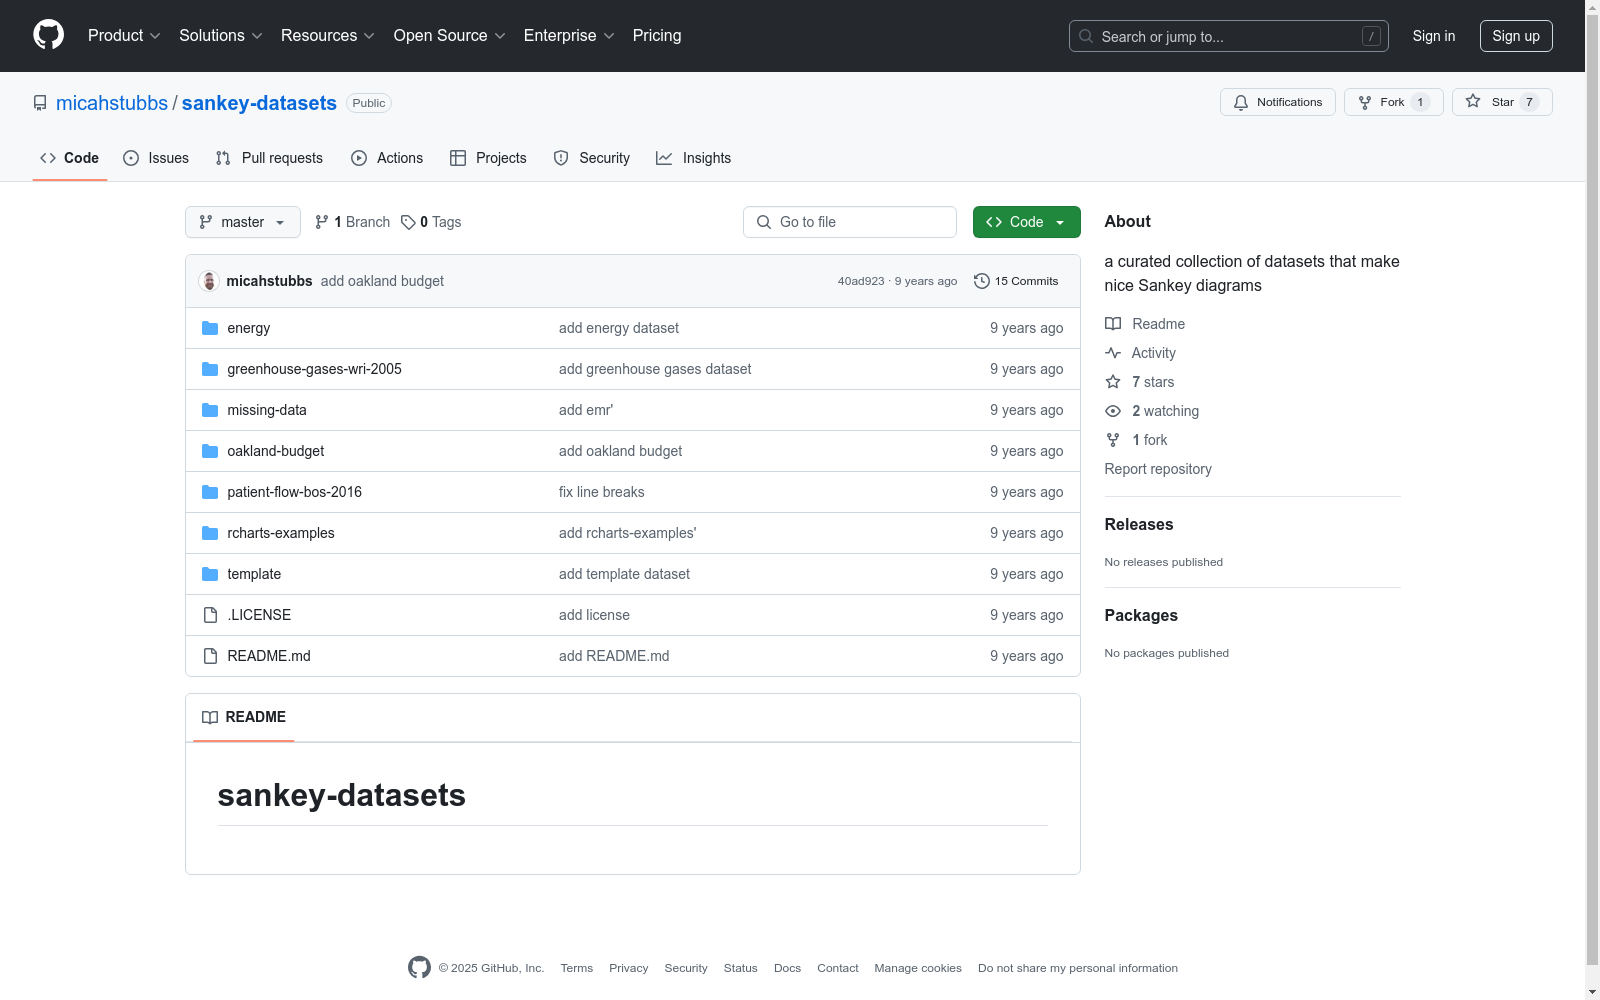1600x1000 pixels.
Task: Click the watching eye icon in About
Action: pyautogui.click(x=1113, y=411)
